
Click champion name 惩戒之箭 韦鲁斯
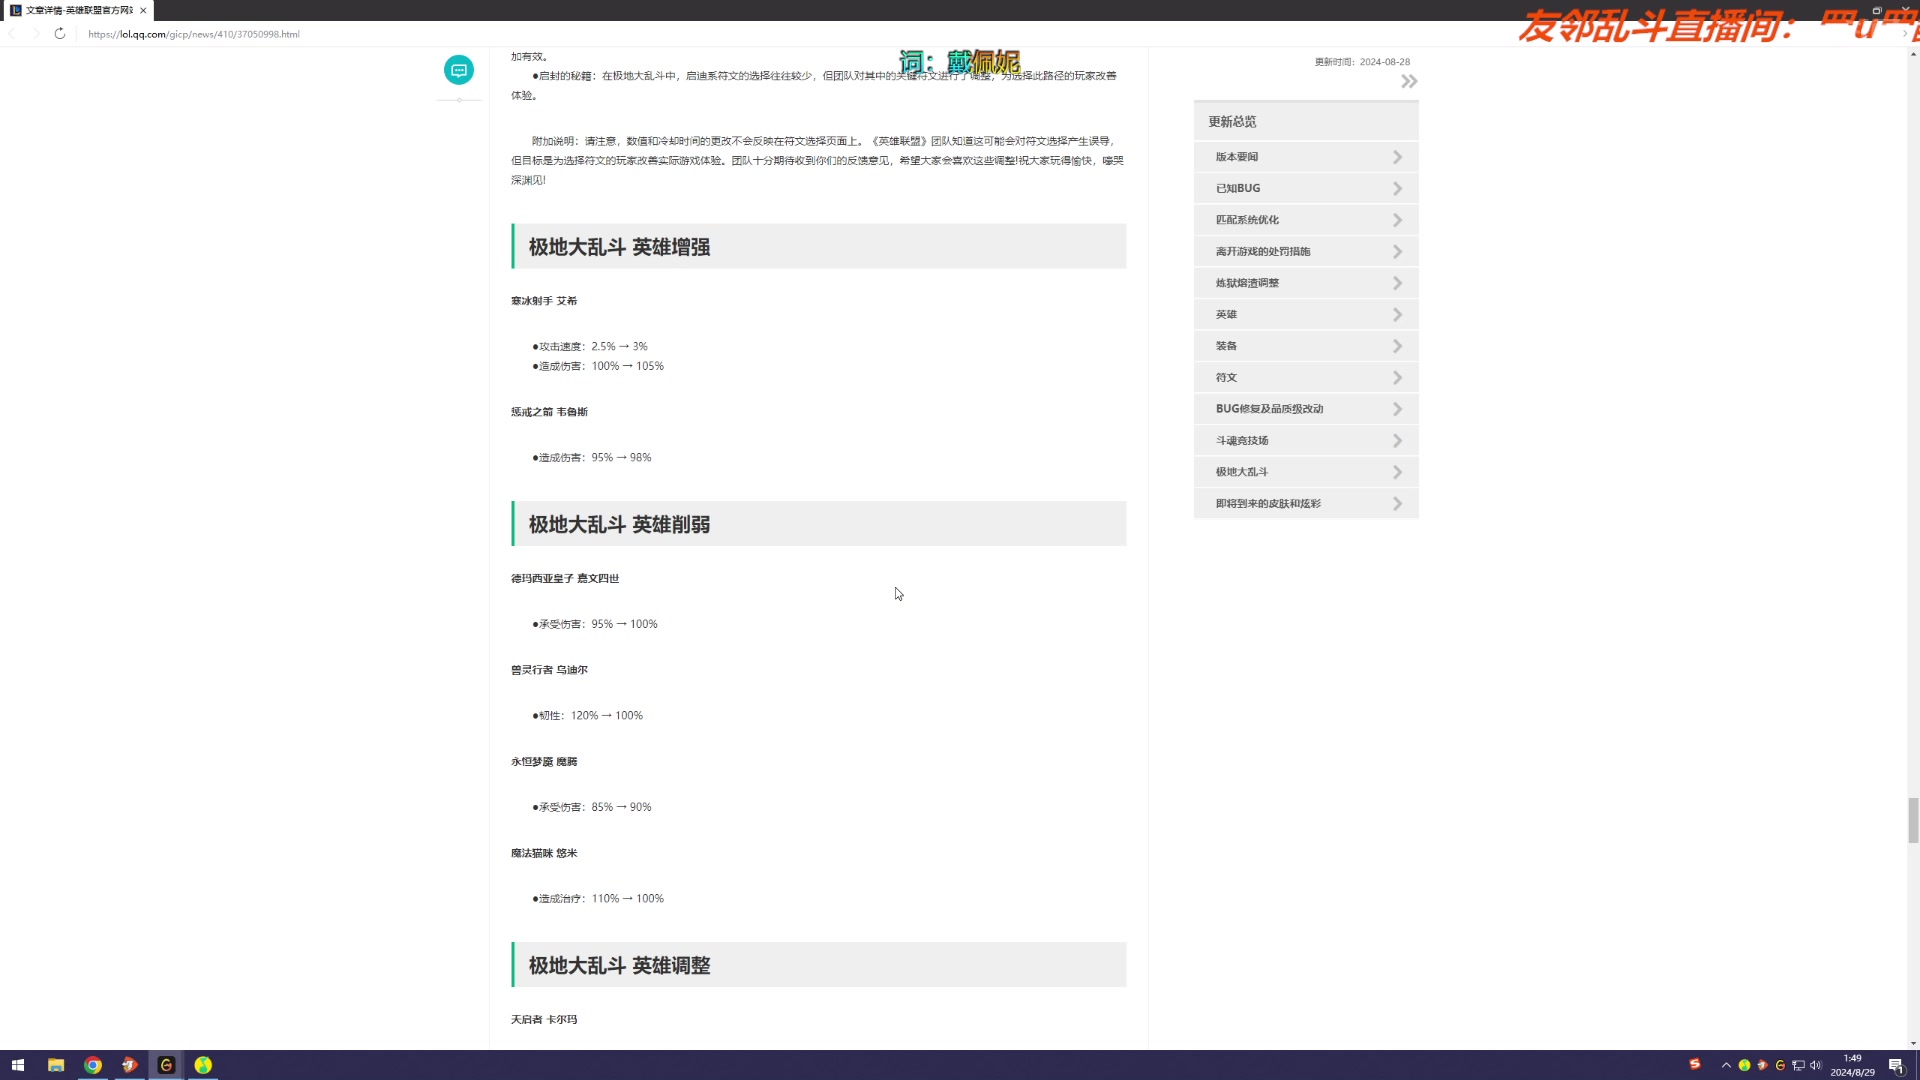(x=549, y=412)
